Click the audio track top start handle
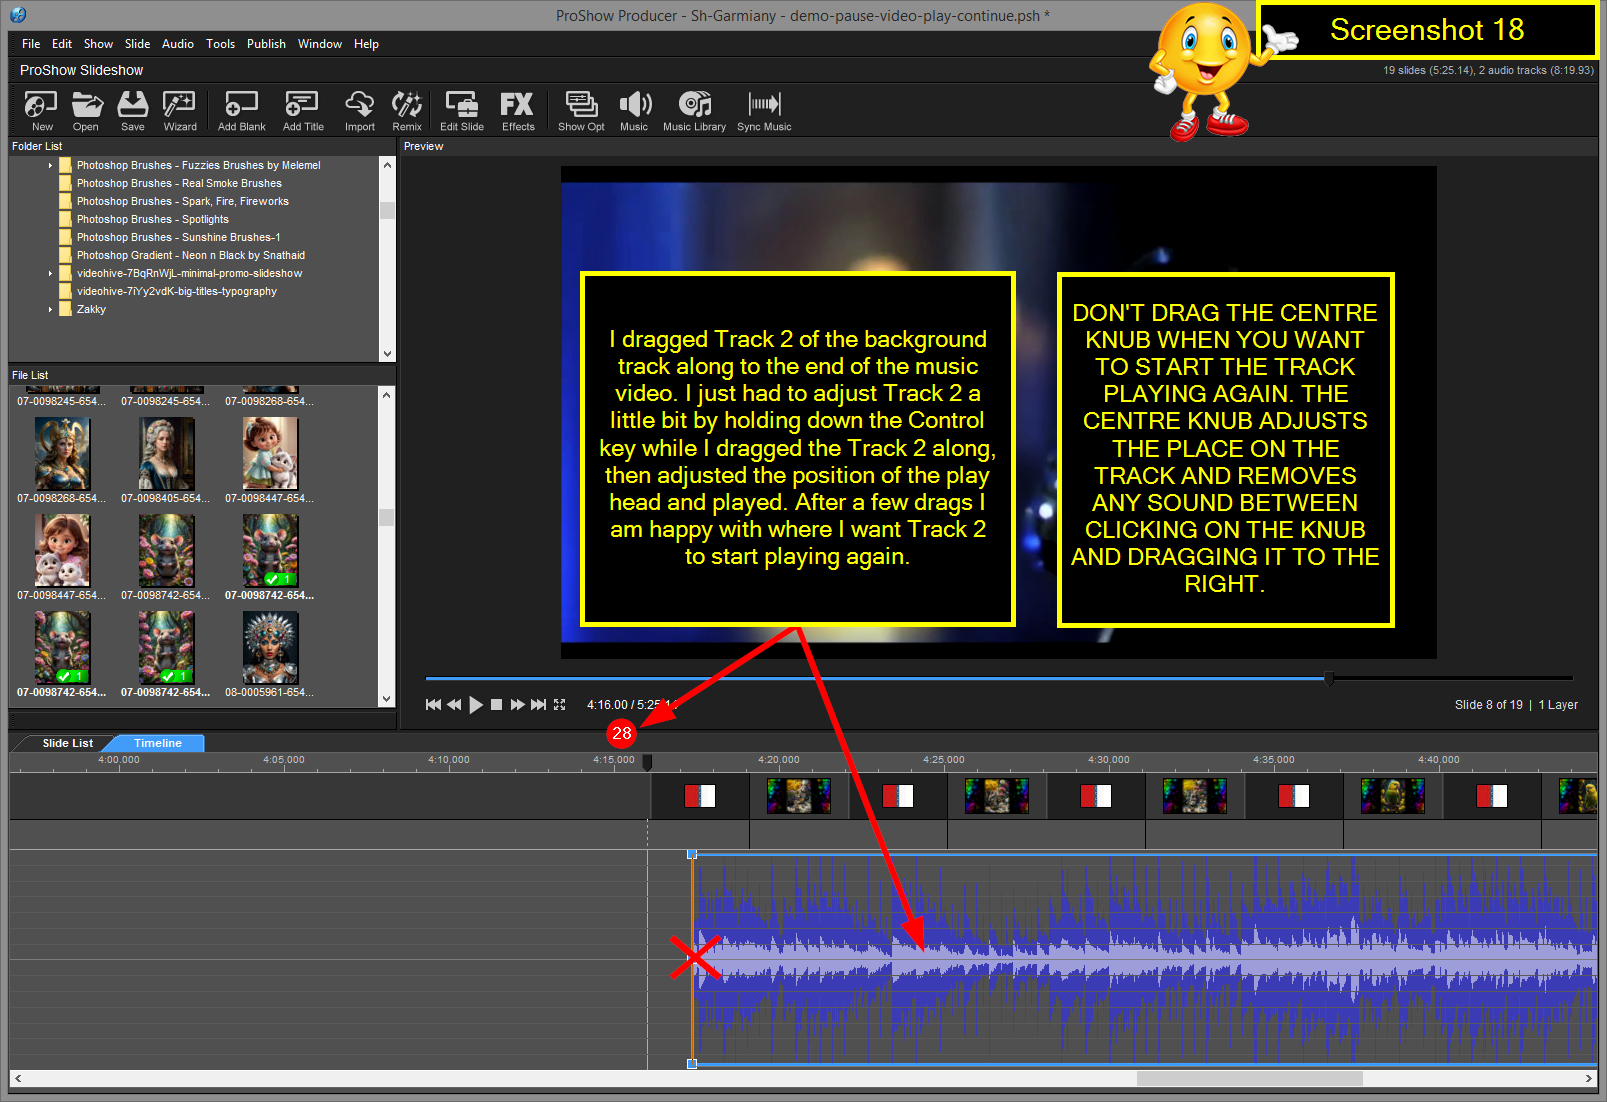The width and height of the screenshot is (1607, 1102). coord(692,854)
